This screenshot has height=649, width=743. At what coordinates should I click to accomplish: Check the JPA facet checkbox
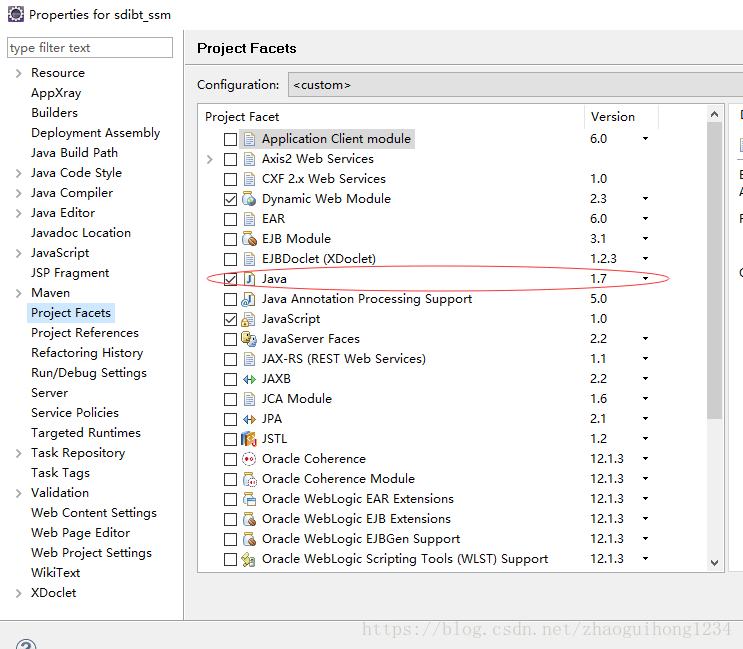[230, 419]
